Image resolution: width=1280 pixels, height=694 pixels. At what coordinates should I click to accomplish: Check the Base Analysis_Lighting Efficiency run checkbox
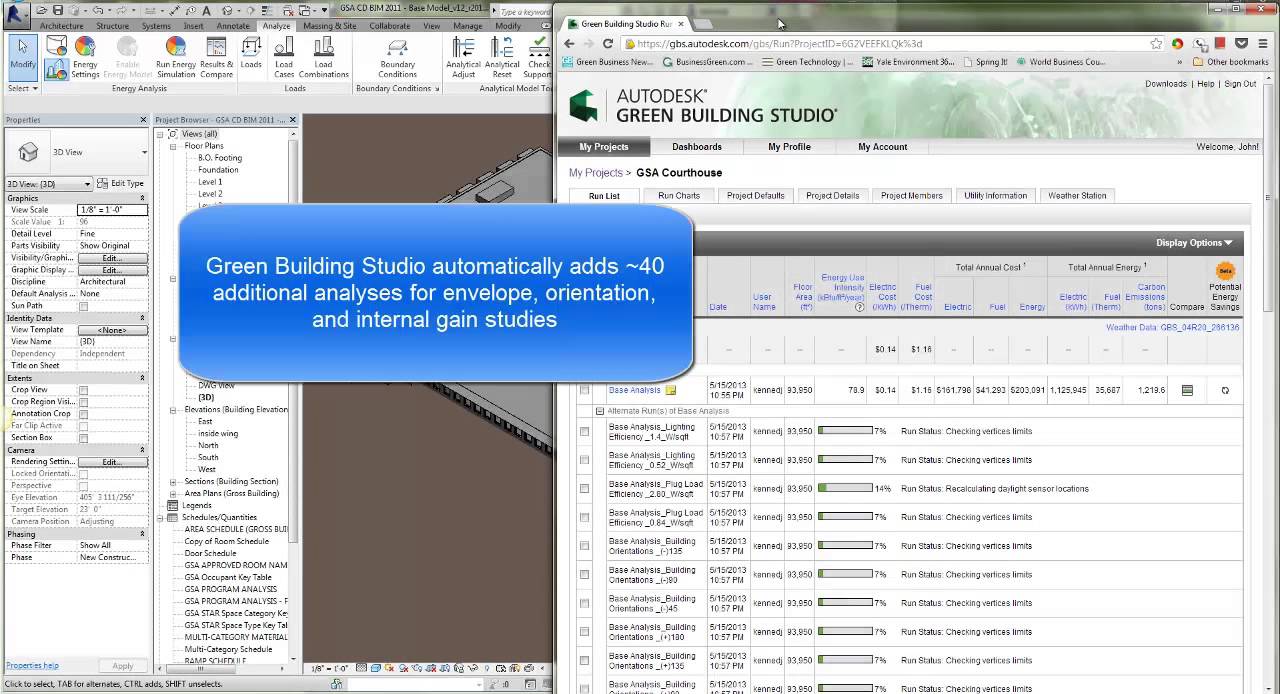pos(585,431)
